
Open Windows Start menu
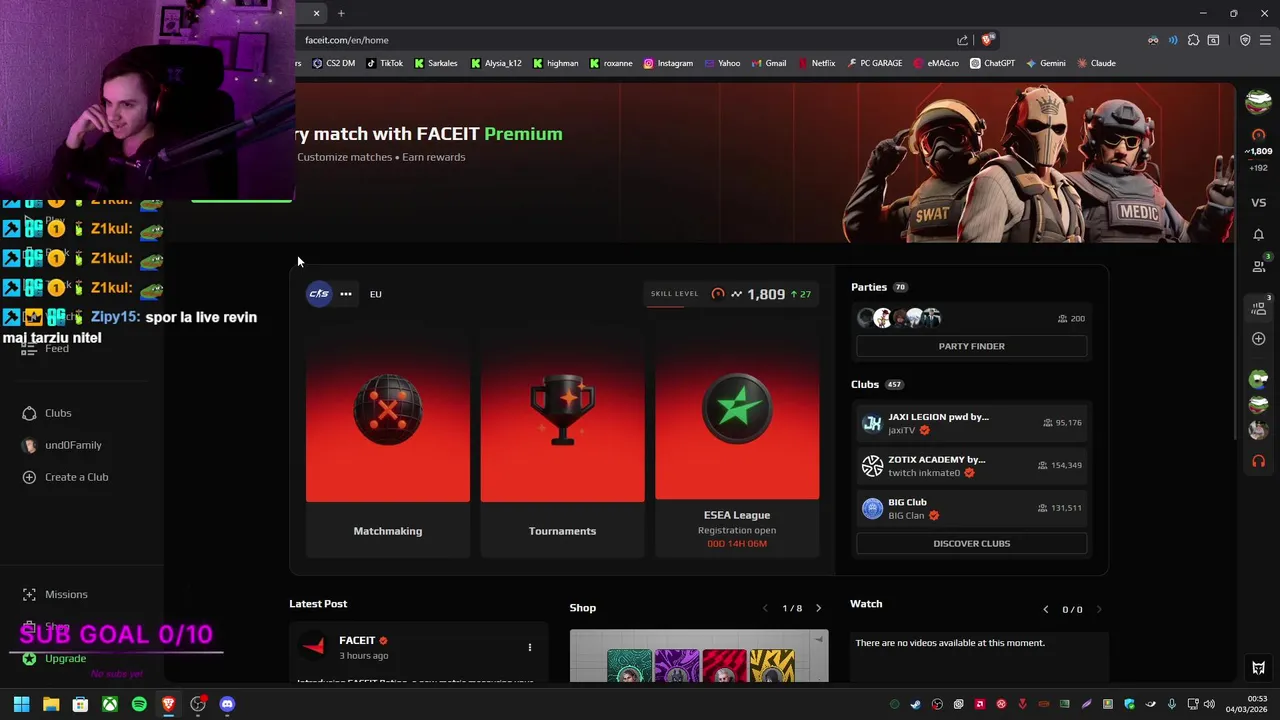[x=21, y=704]
